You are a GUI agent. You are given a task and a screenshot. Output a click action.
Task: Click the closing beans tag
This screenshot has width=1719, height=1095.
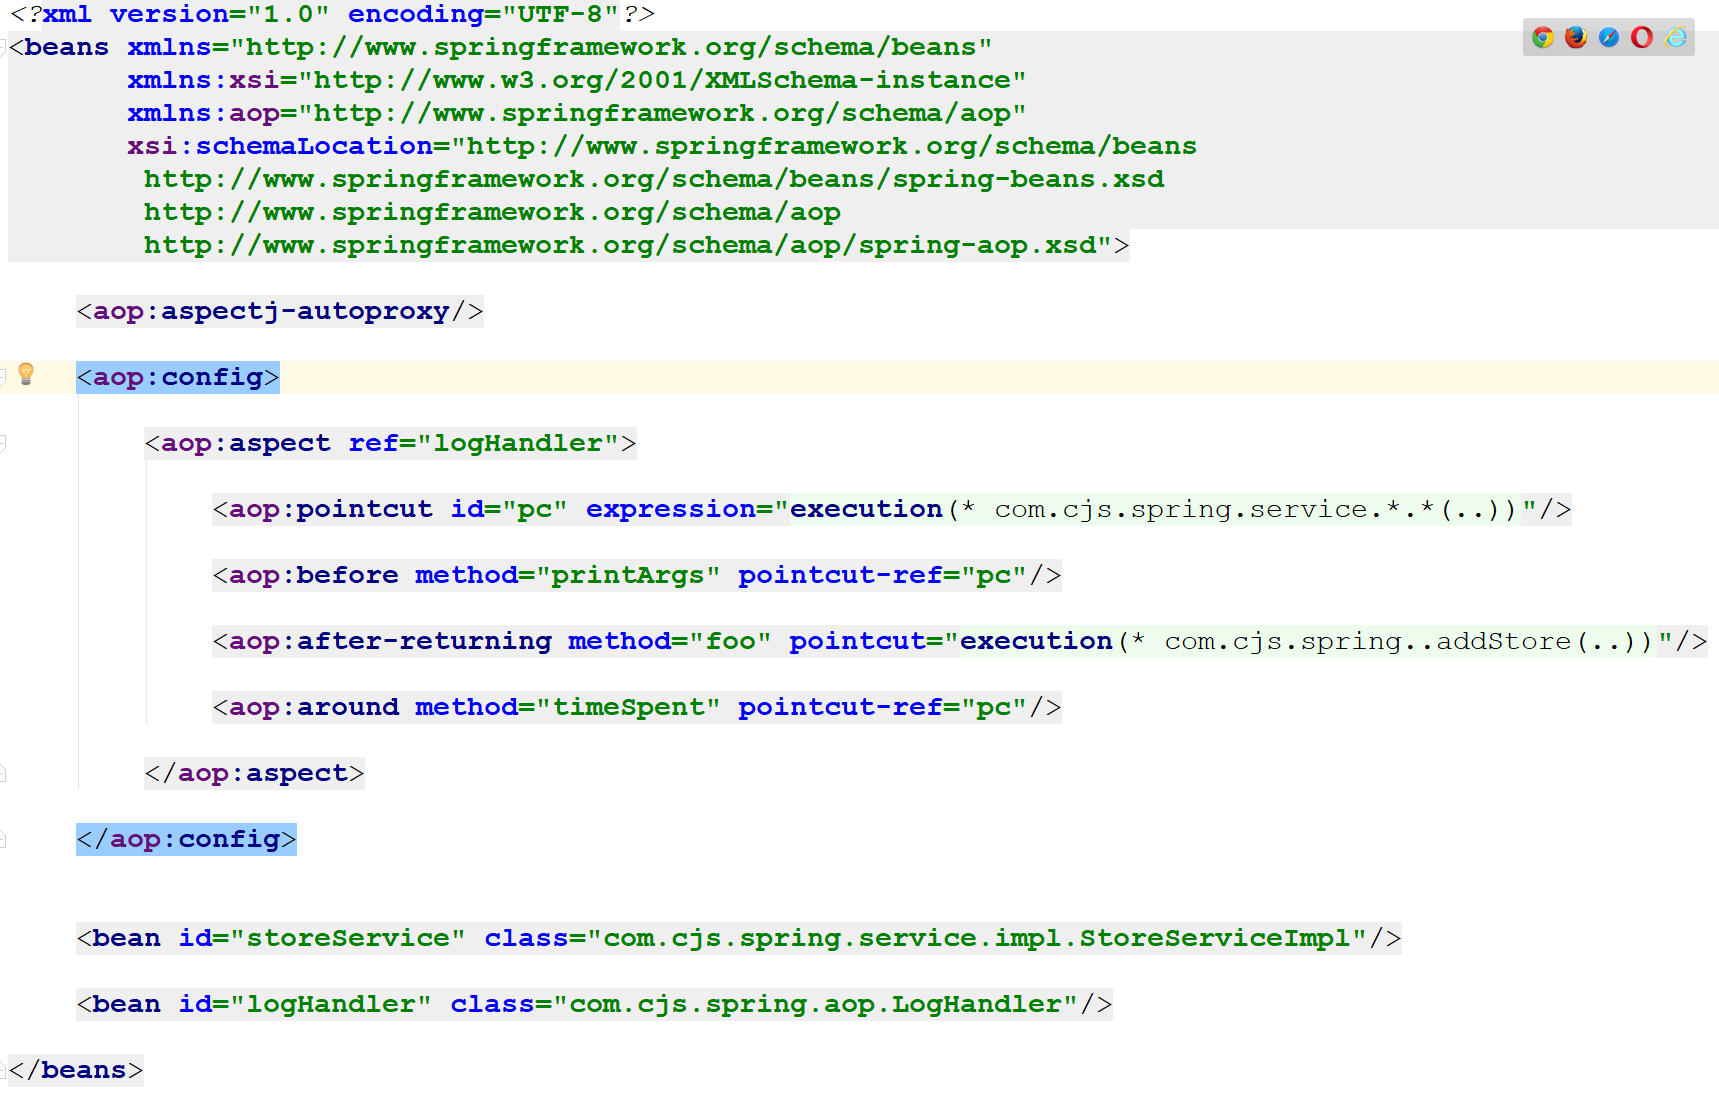tap(76, 1070)
